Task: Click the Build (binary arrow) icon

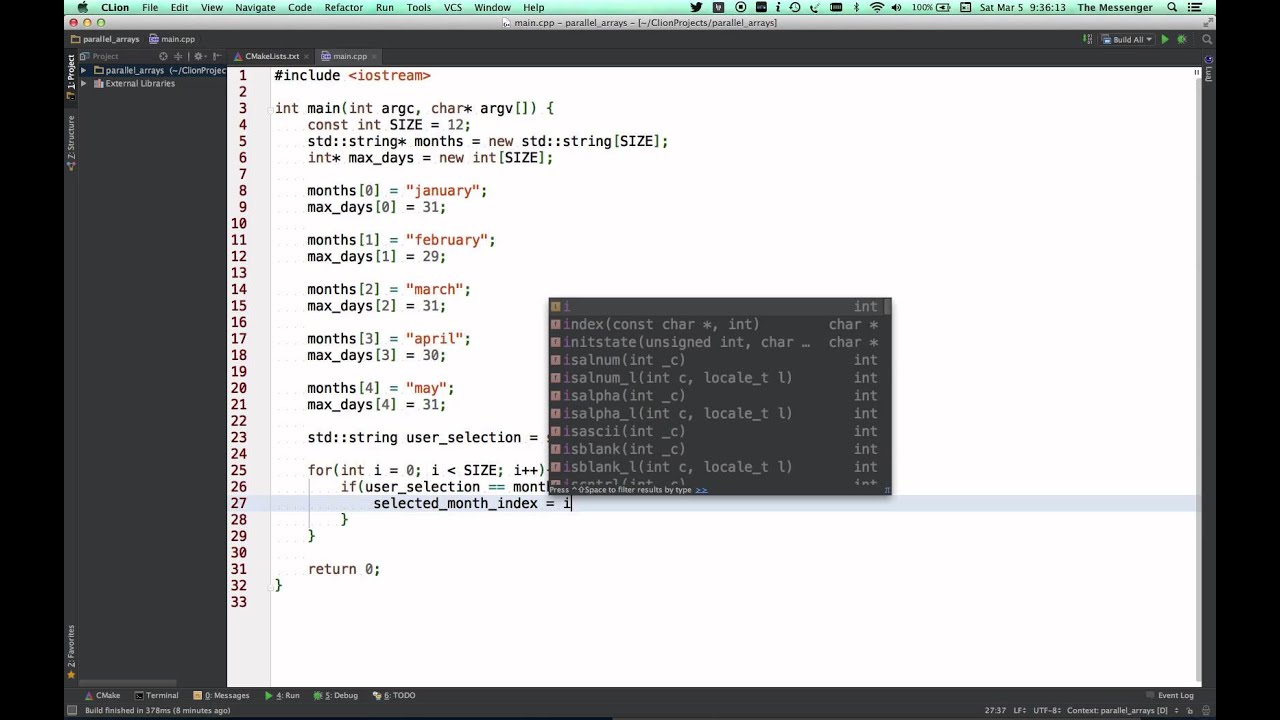Action: (x=1088, y=40)
